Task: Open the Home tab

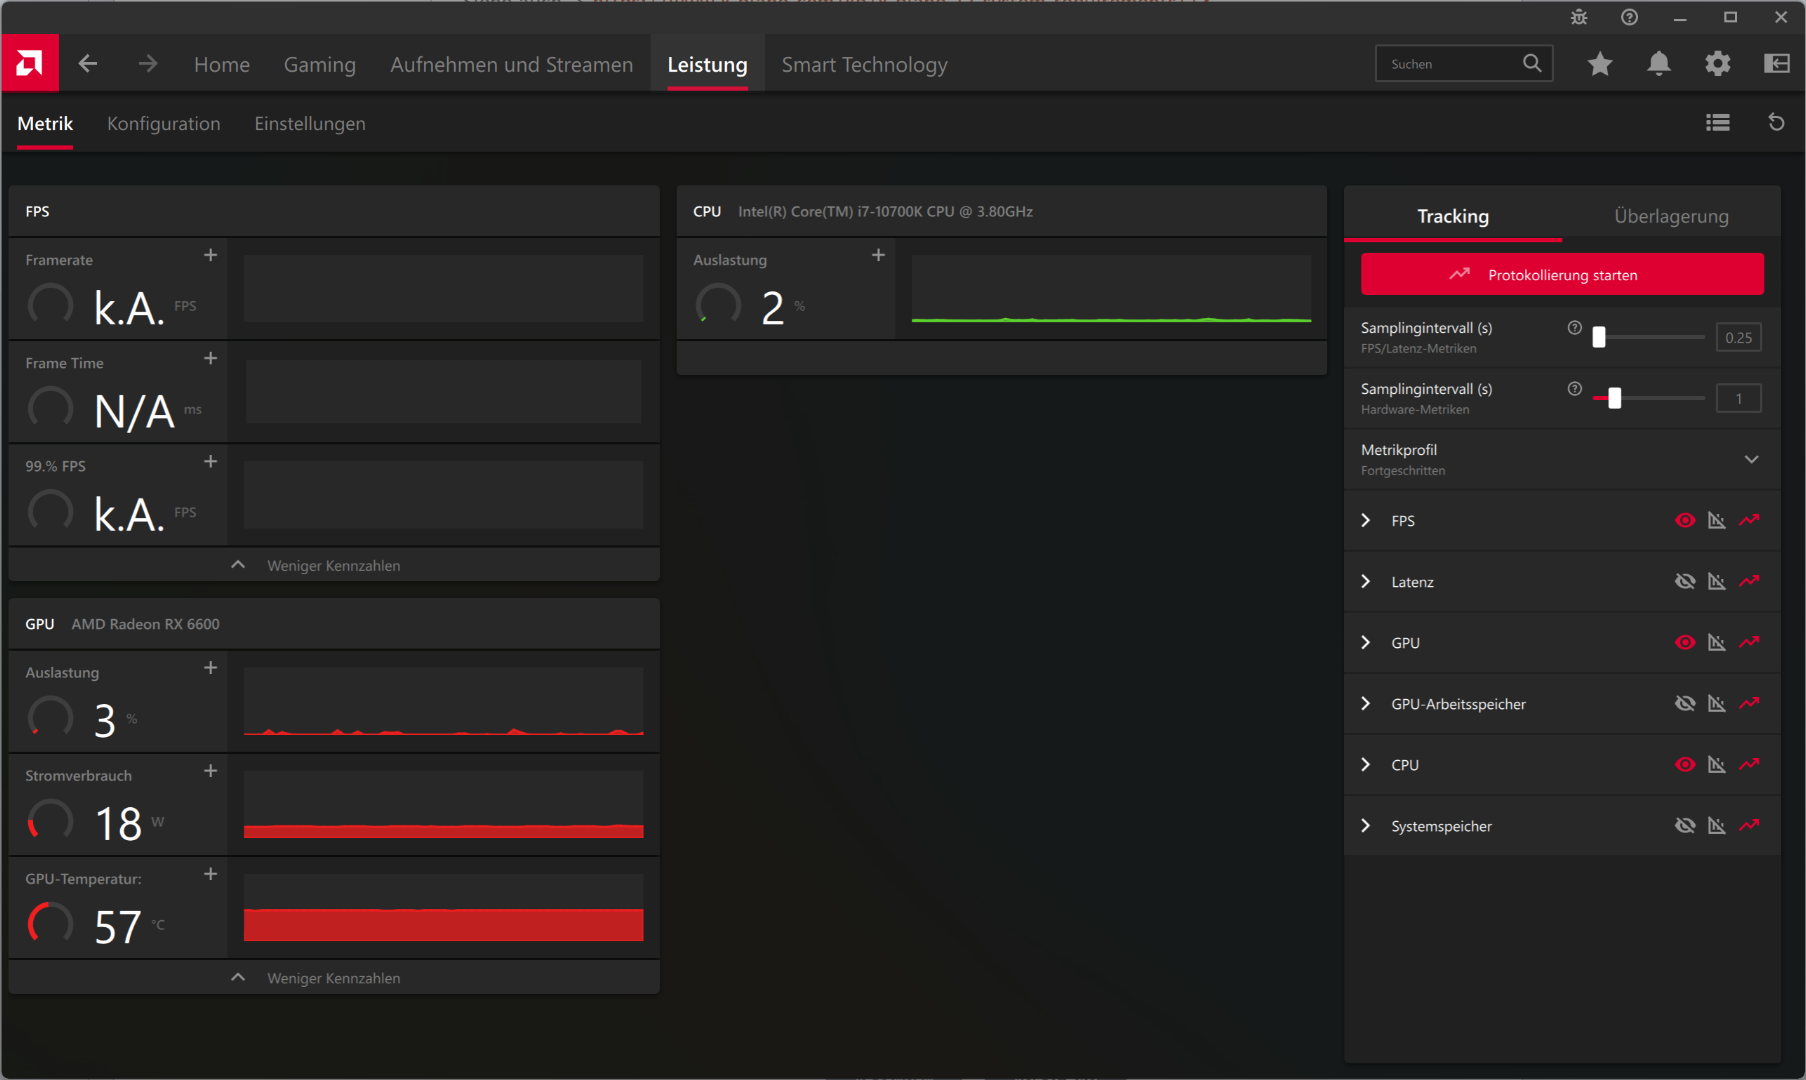Action: [222, 64]
